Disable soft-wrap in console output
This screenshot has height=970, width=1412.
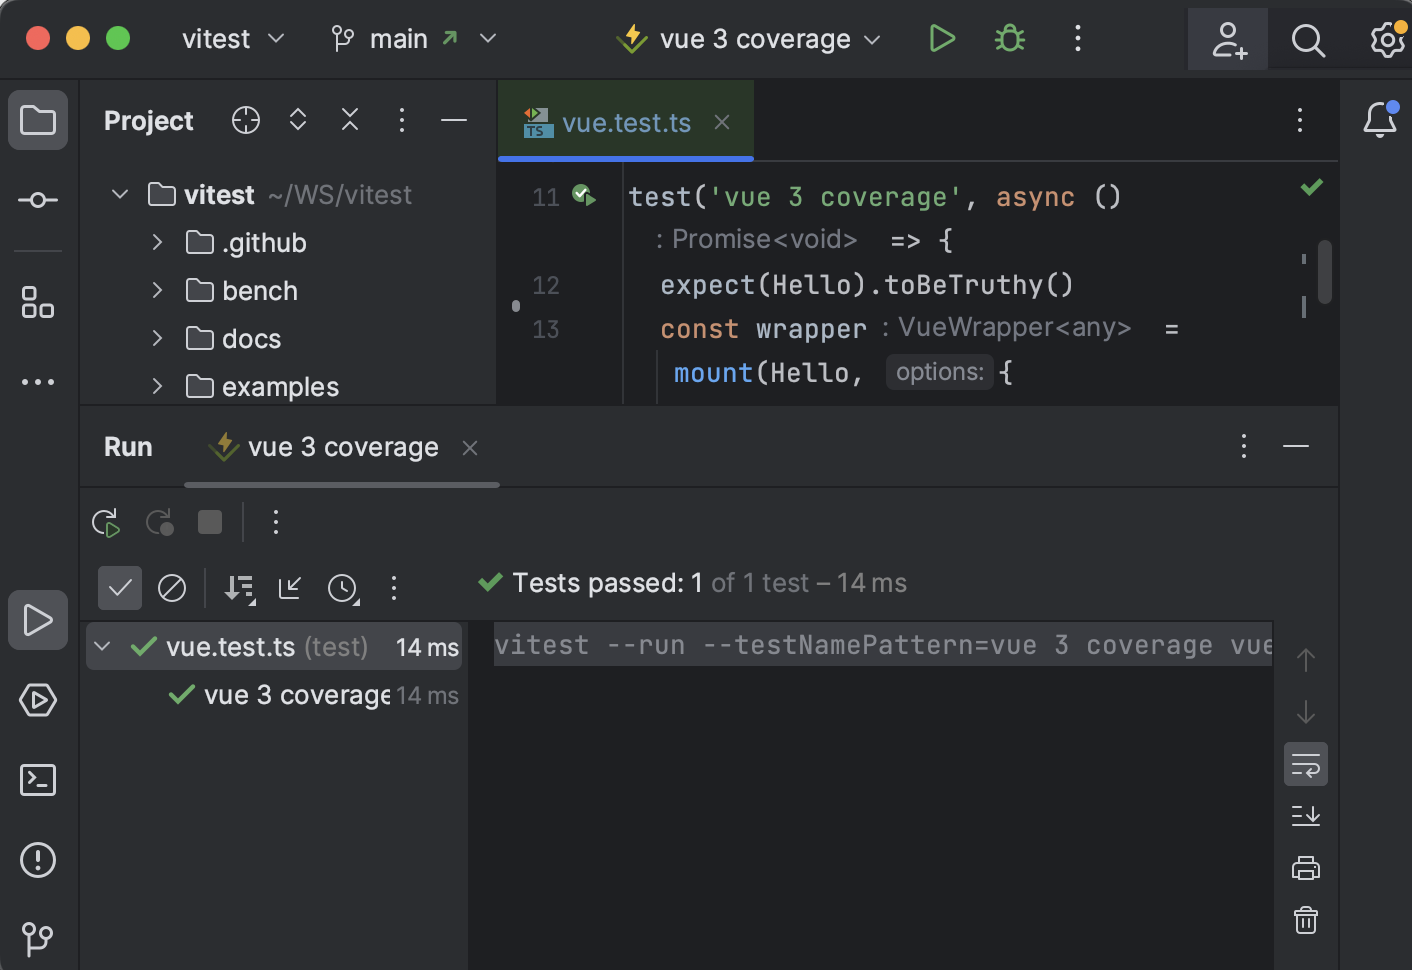pyautogui.click(x=1305, y=764)
